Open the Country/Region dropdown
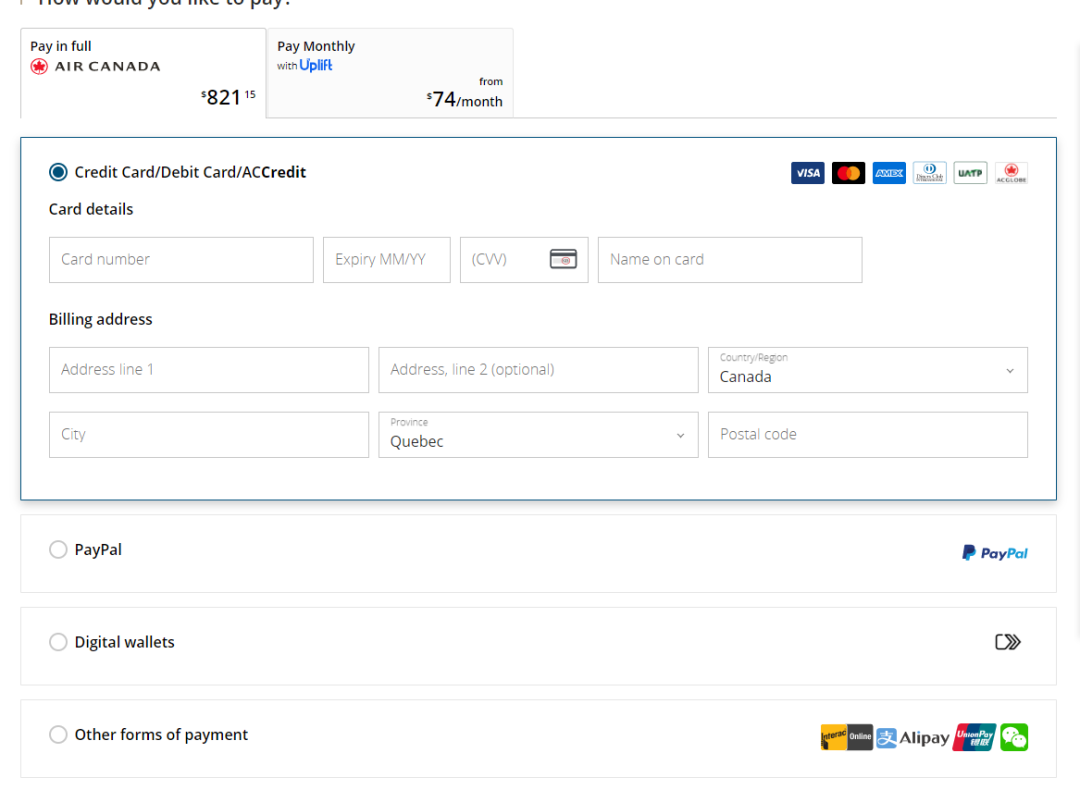The height and width of the screenshot is (790, 1080). point(867,370)
